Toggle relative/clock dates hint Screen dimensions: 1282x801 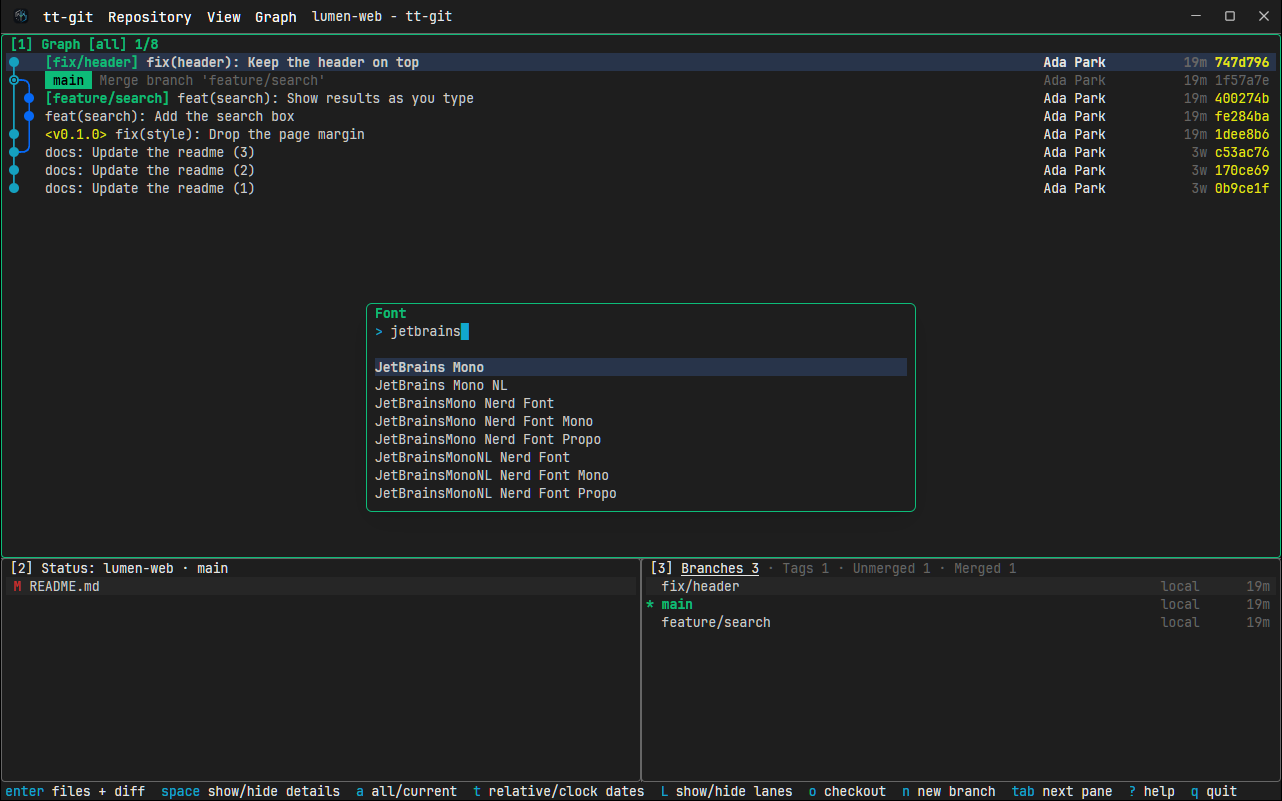point(559,792)
